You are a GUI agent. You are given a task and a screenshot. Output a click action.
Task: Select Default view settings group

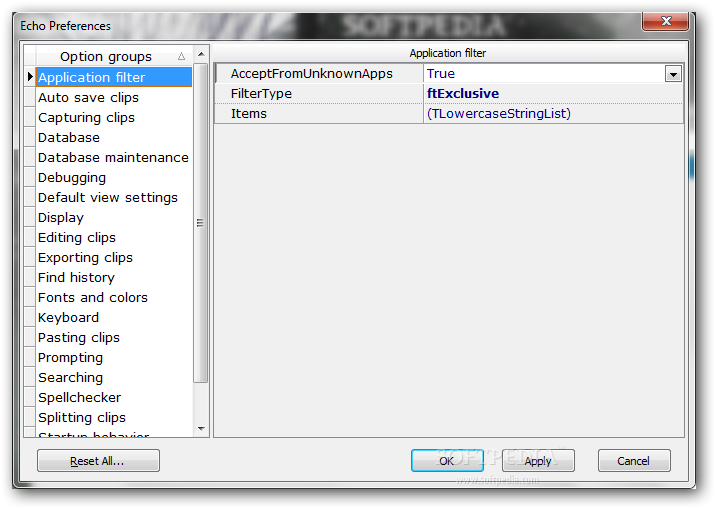(x=114, y=198)
